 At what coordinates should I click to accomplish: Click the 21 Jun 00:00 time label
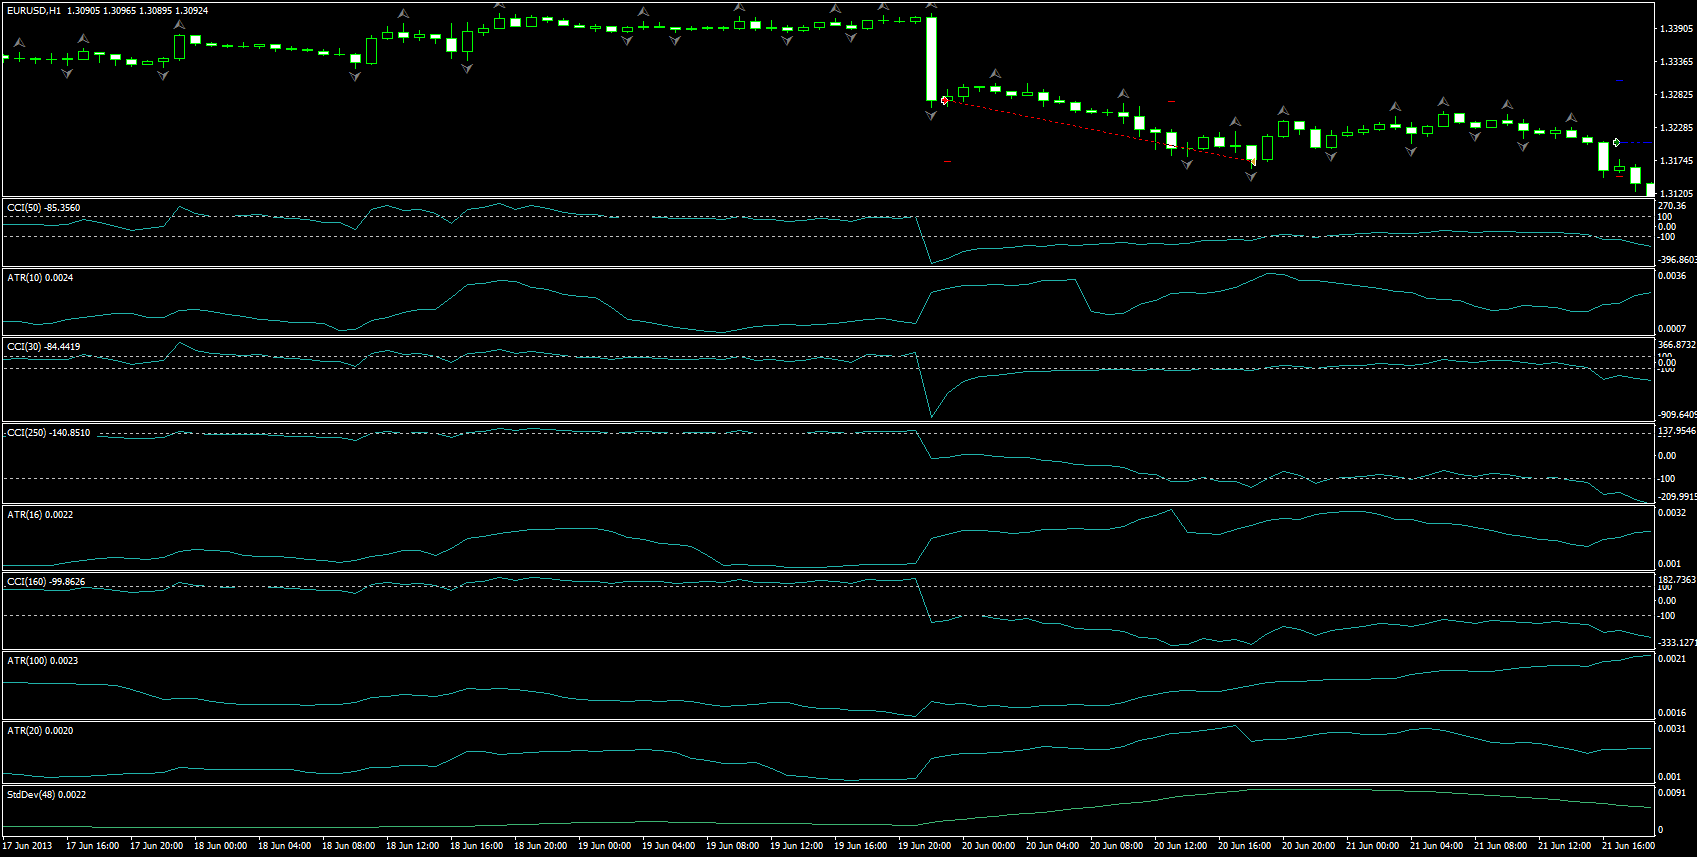(x=1373, y=846)
